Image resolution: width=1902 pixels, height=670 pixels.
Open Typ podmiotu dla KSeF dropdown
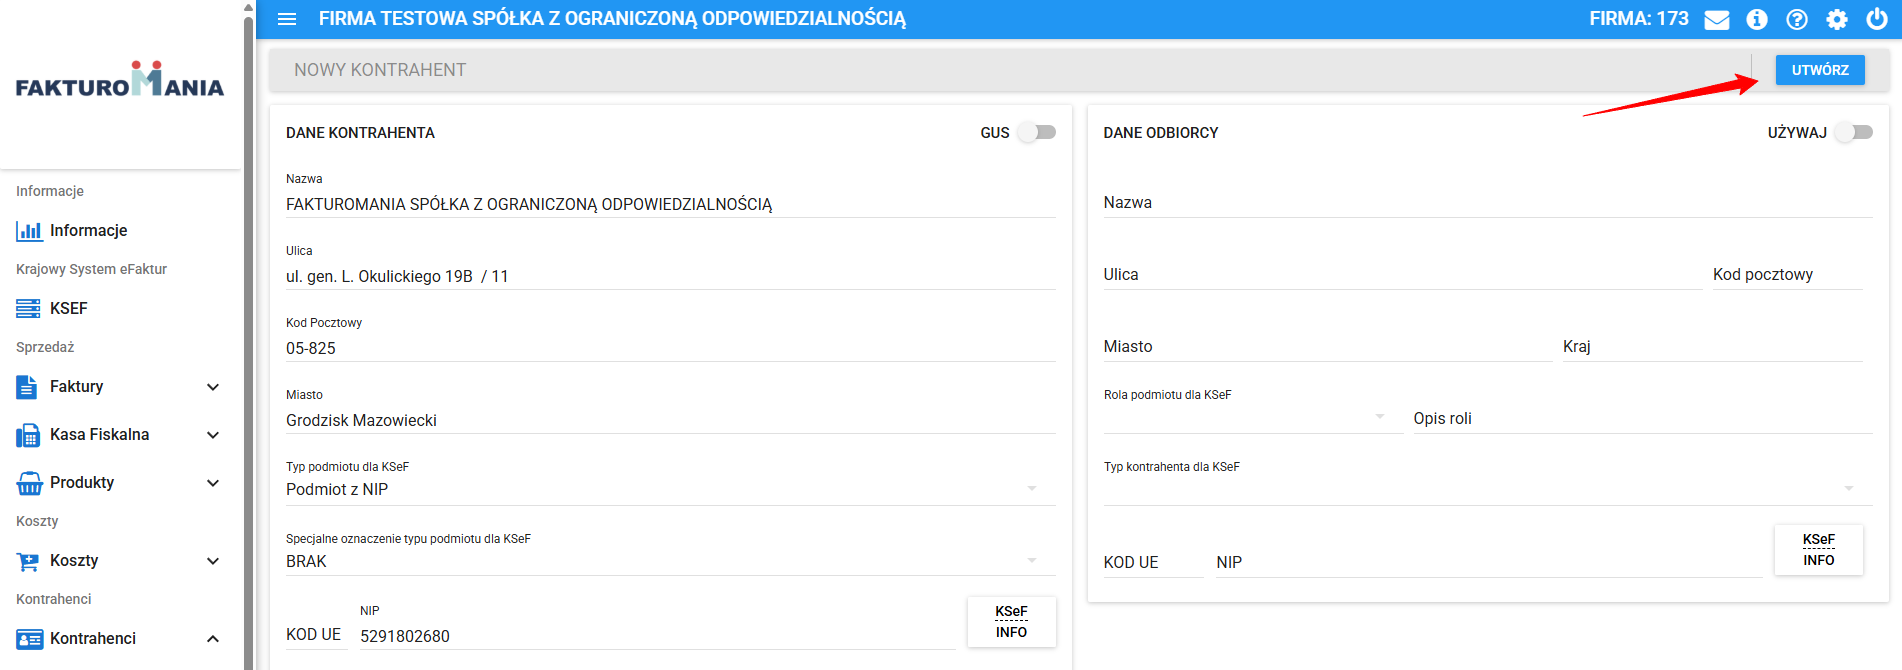pyautogui.click(x=670, y=489)
